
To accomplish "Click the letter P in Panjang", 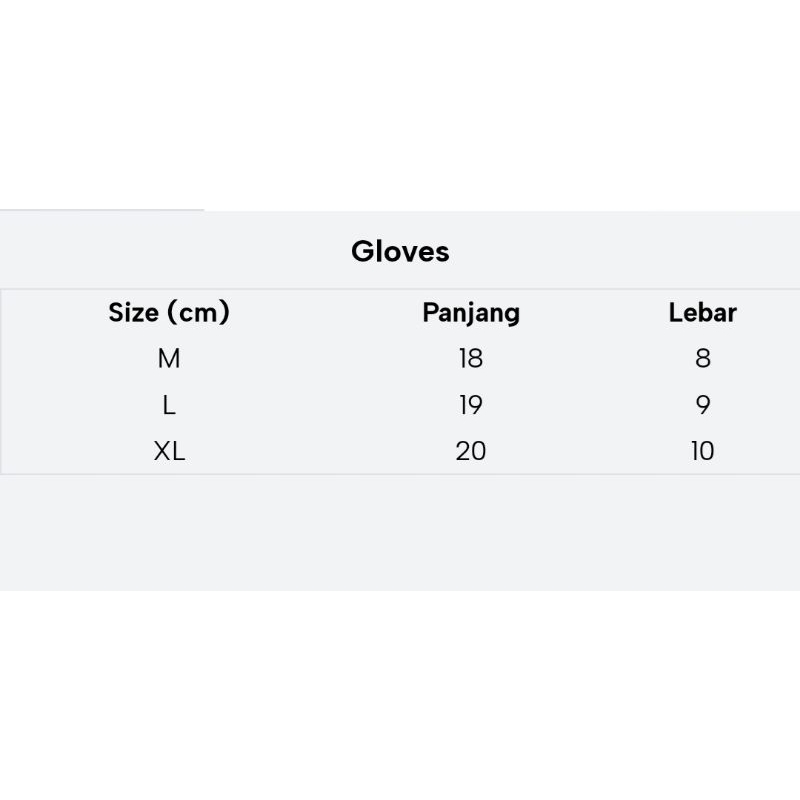I will tap(430, 312).
